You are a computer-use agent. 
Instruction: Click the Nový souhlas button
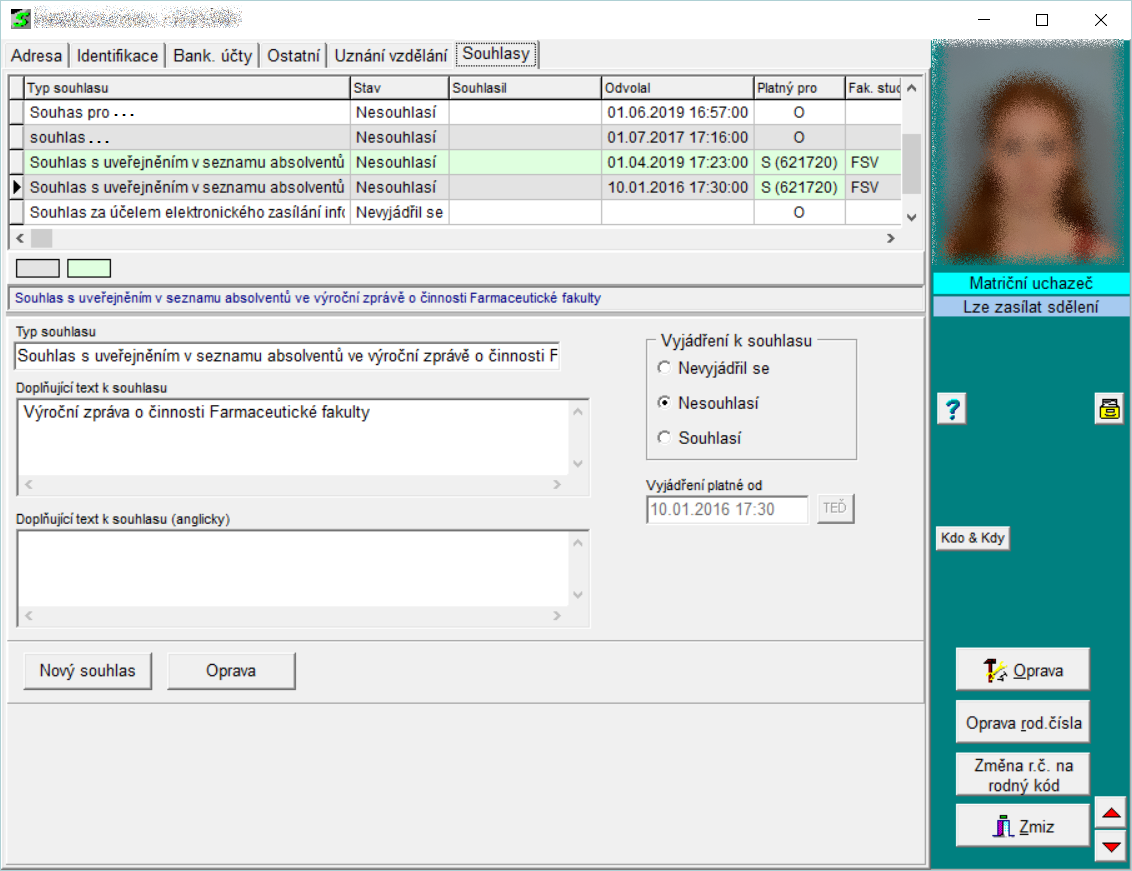coord(87,671)
